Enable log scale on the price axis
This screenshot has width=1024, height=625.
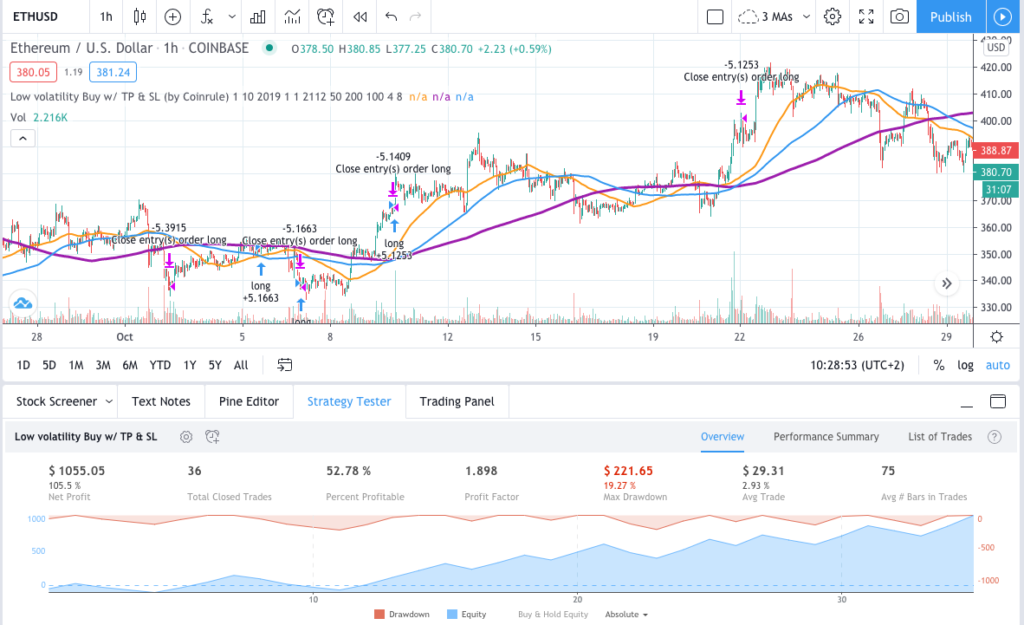pos(965,365)
